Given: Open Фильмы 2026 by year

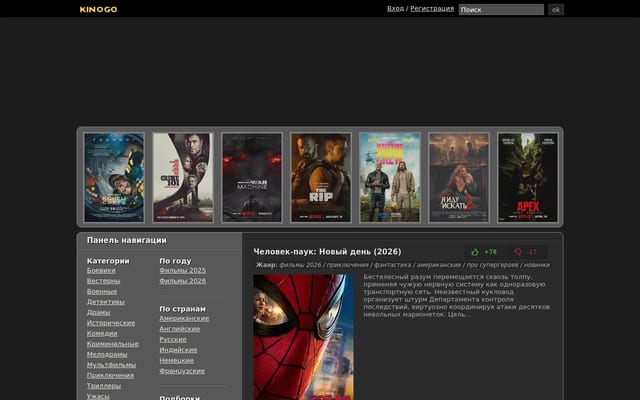Looking at the screenshot, I should point(183,281).
